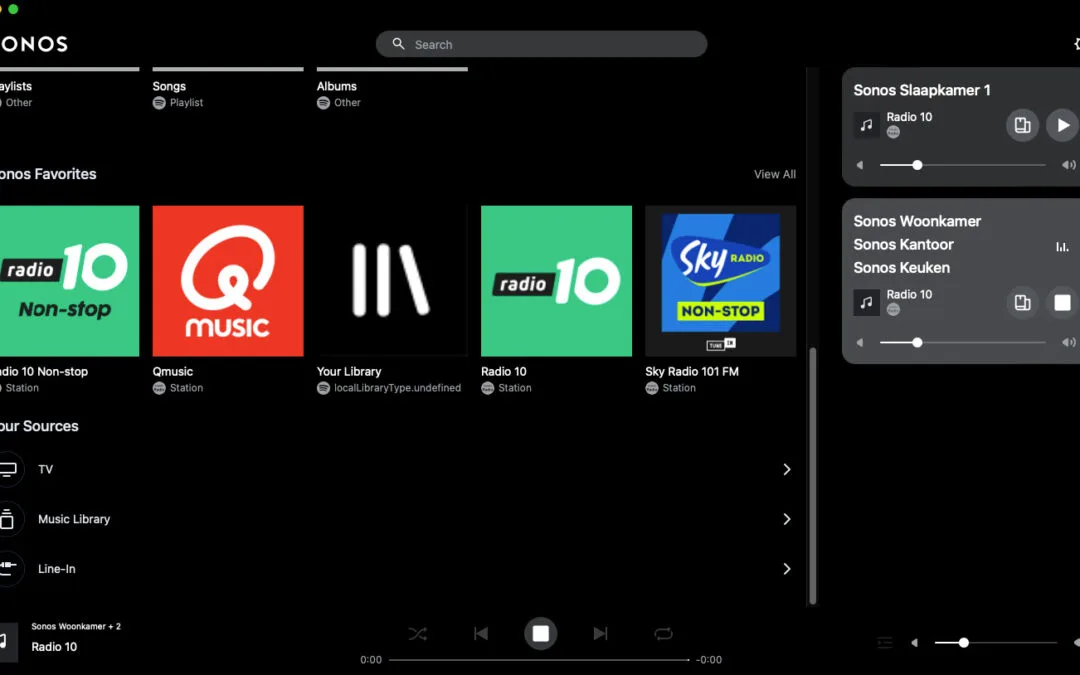Open the TV source icon
Screen dimensions: 1080x675
coord(8,469)
